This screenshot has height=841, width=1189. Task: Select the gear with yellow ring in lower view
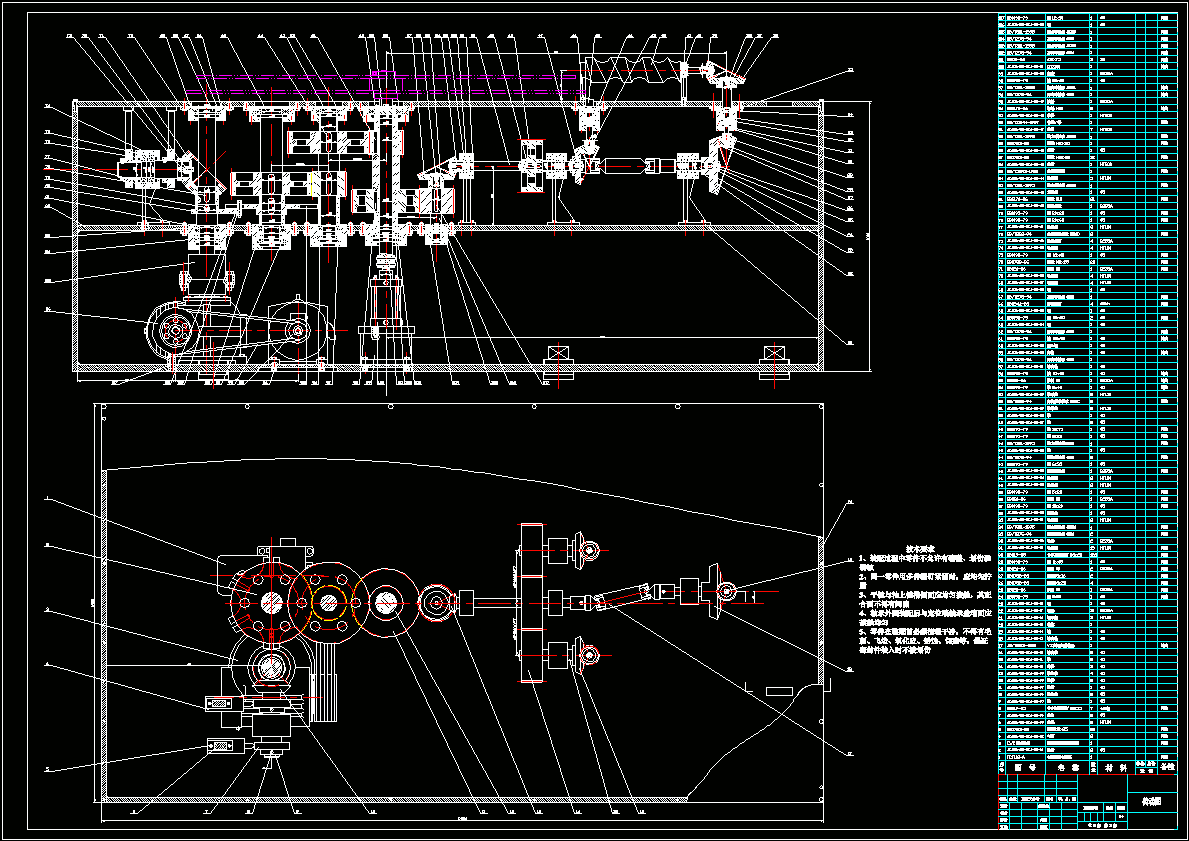(x=328, y=603)
